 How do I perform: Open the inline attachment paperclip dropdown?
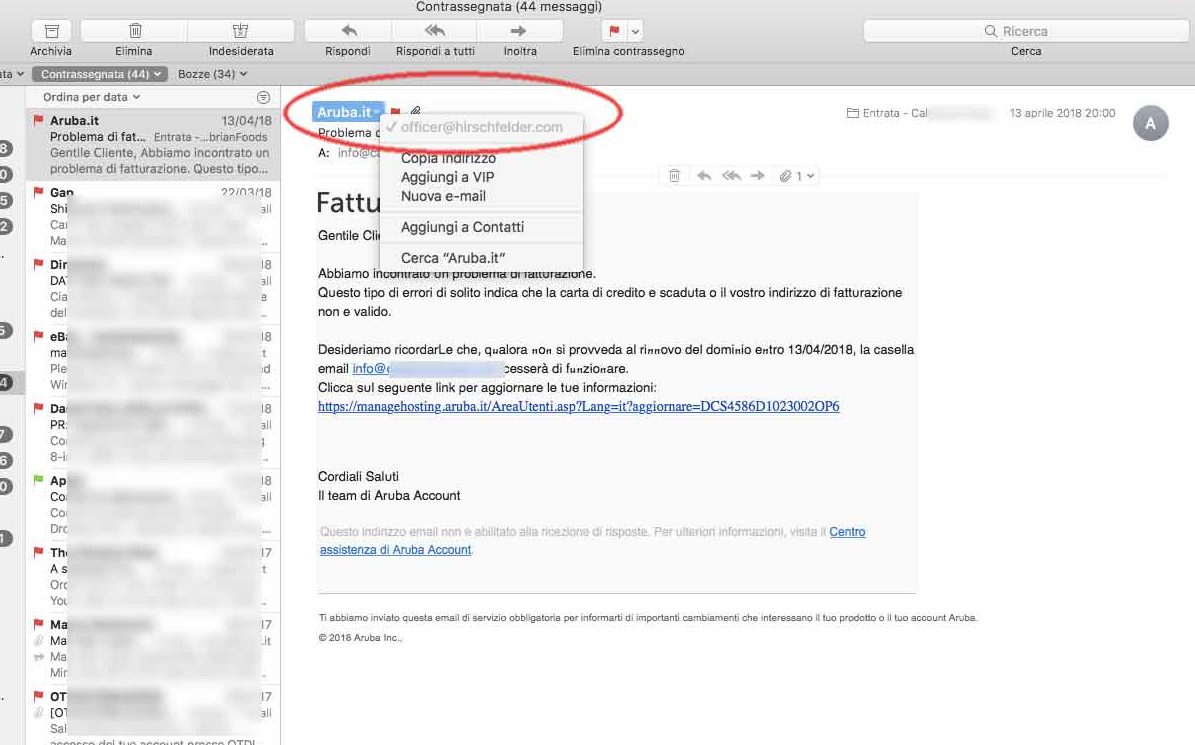tap(797, 176)
